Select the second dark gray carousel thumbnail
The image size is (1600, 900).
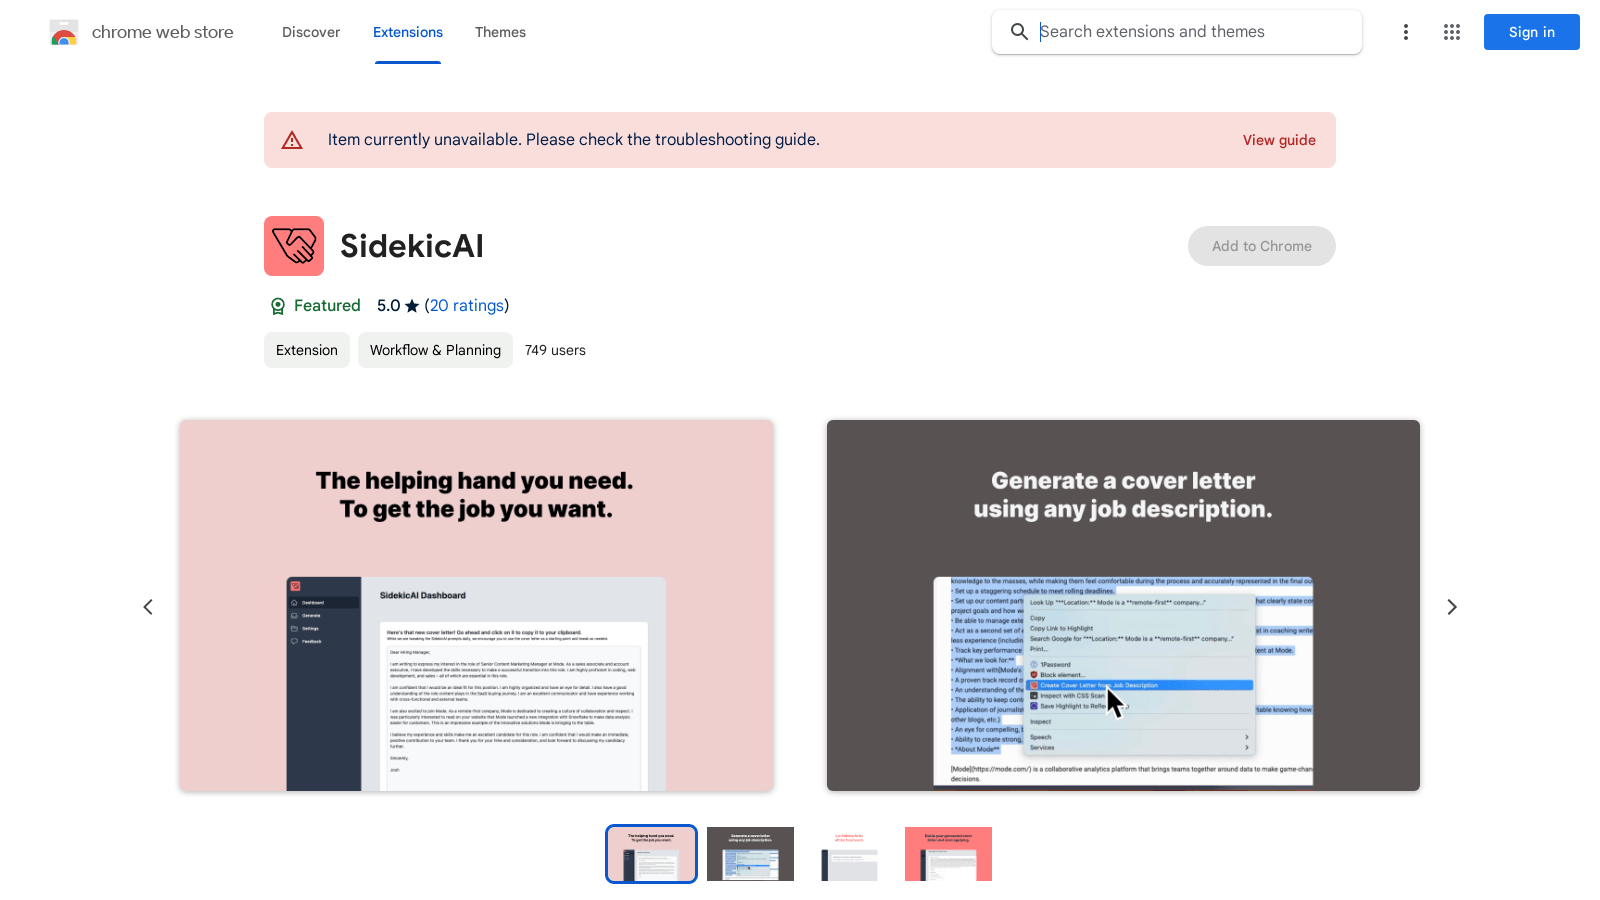[x=750, y=854]
